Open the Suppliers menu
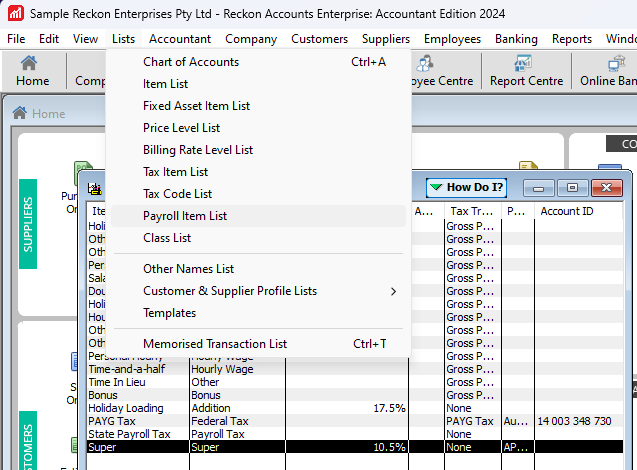 [386, 39]
